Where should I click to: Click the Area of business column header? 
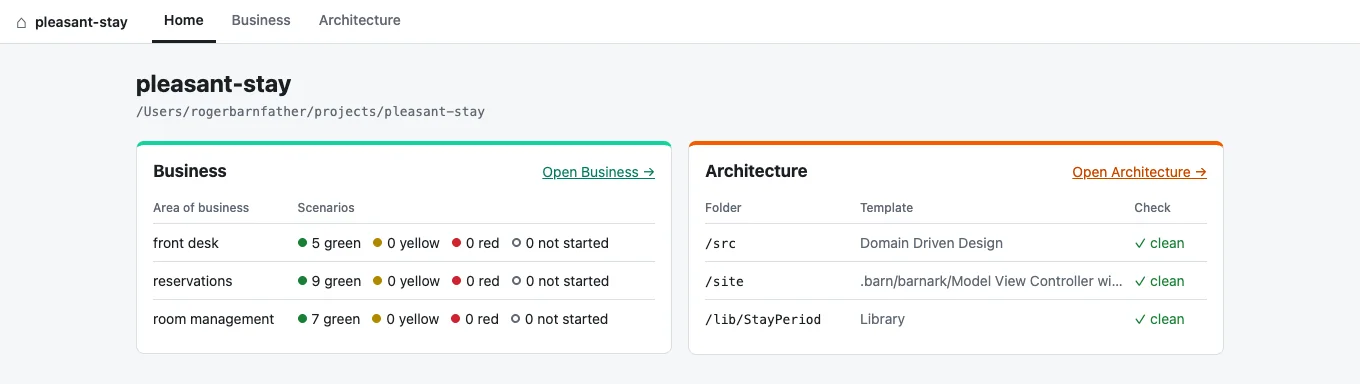[201, 208]
